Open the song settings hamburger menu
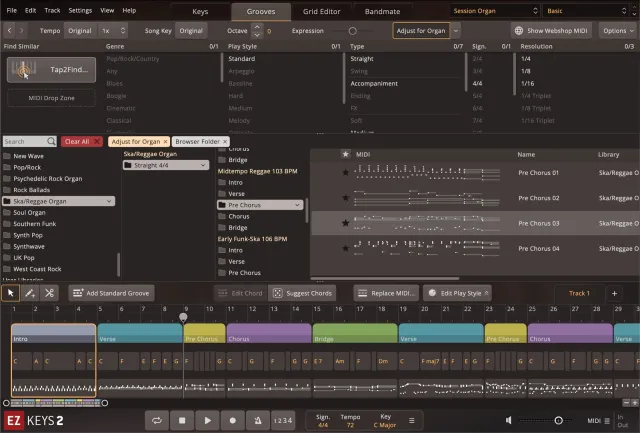This screenshot has height=433, width=640. click(x=411, y=420)
